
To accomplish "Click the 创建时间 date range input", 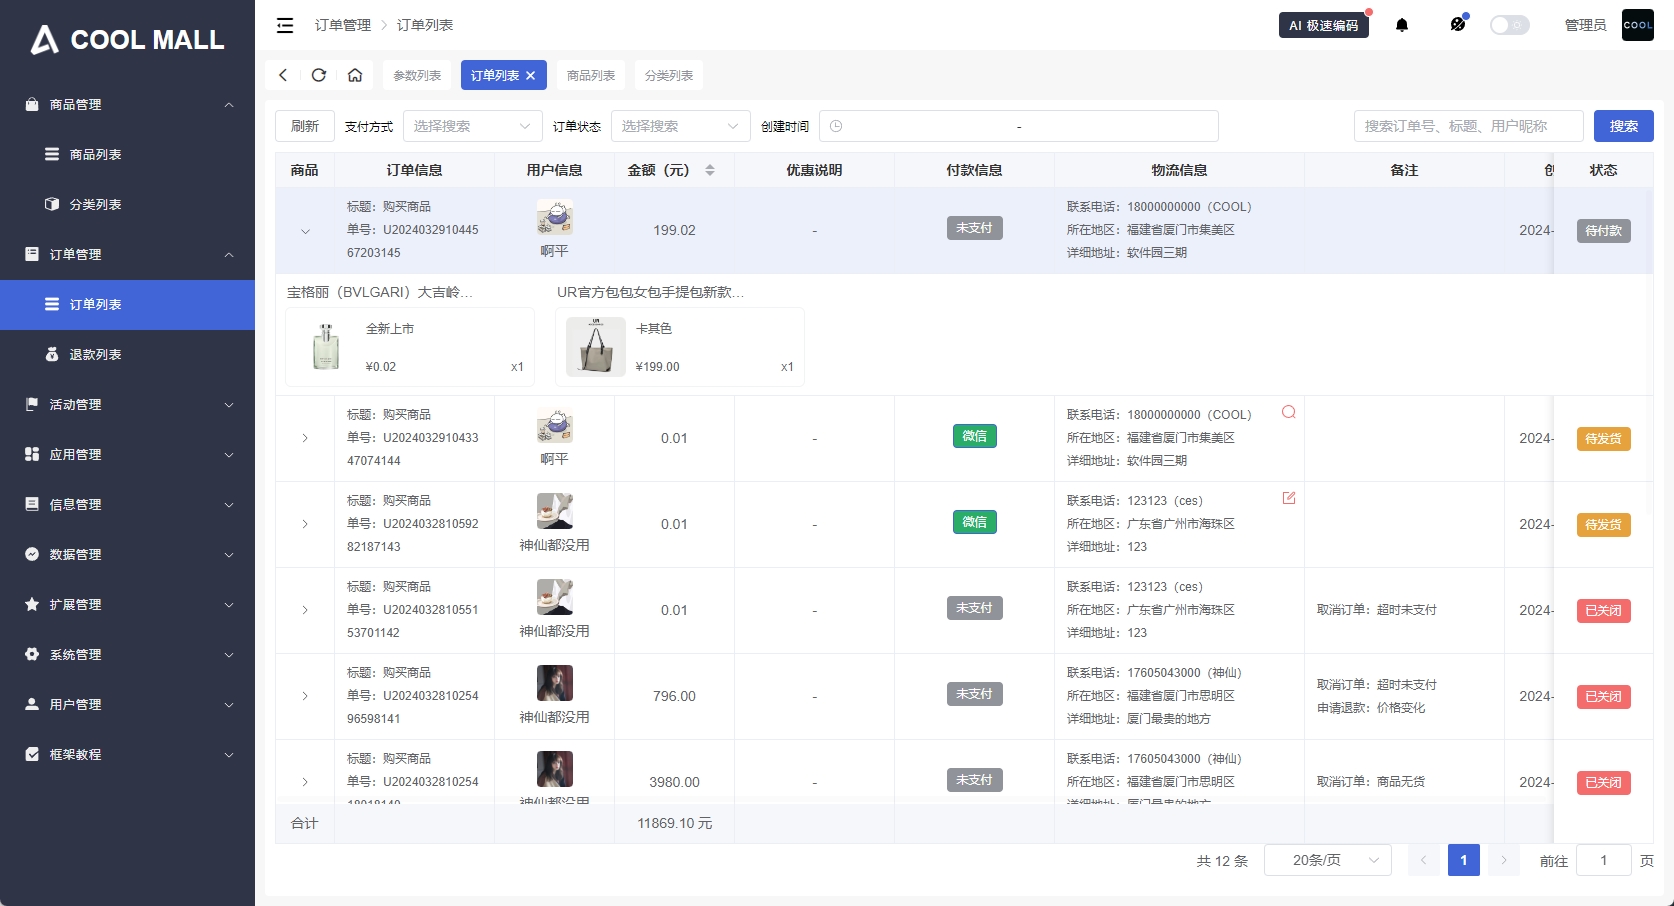I will click(x=1019, y=126).
